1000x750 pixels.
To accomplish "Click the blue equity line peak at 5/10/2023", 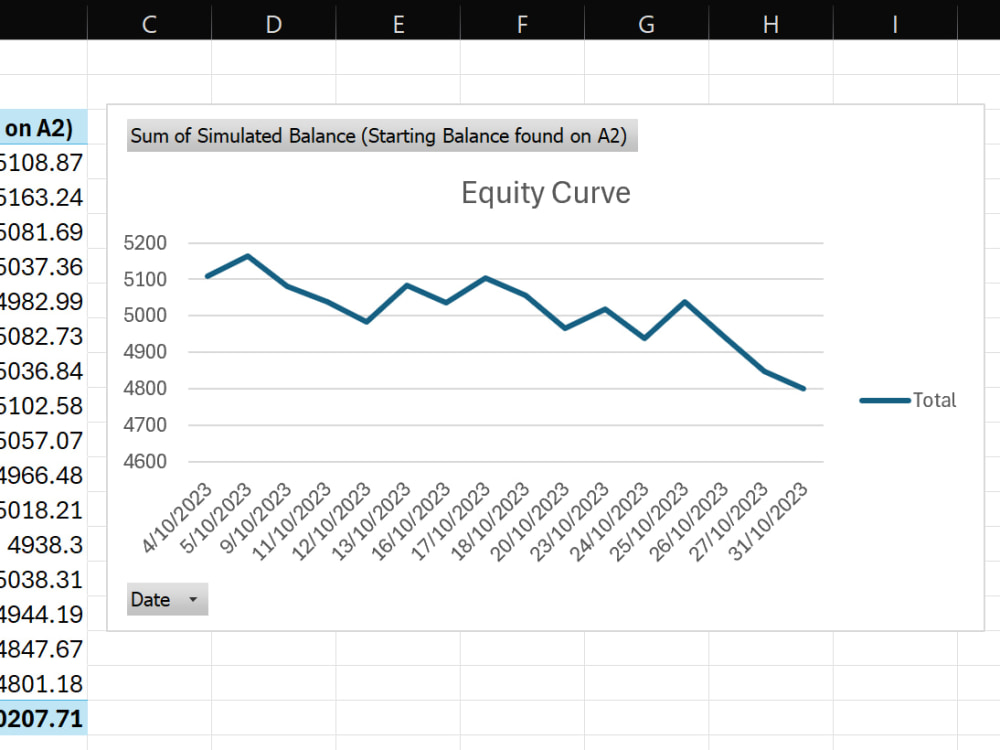I will pyautogui.click(x=247, y=256).
